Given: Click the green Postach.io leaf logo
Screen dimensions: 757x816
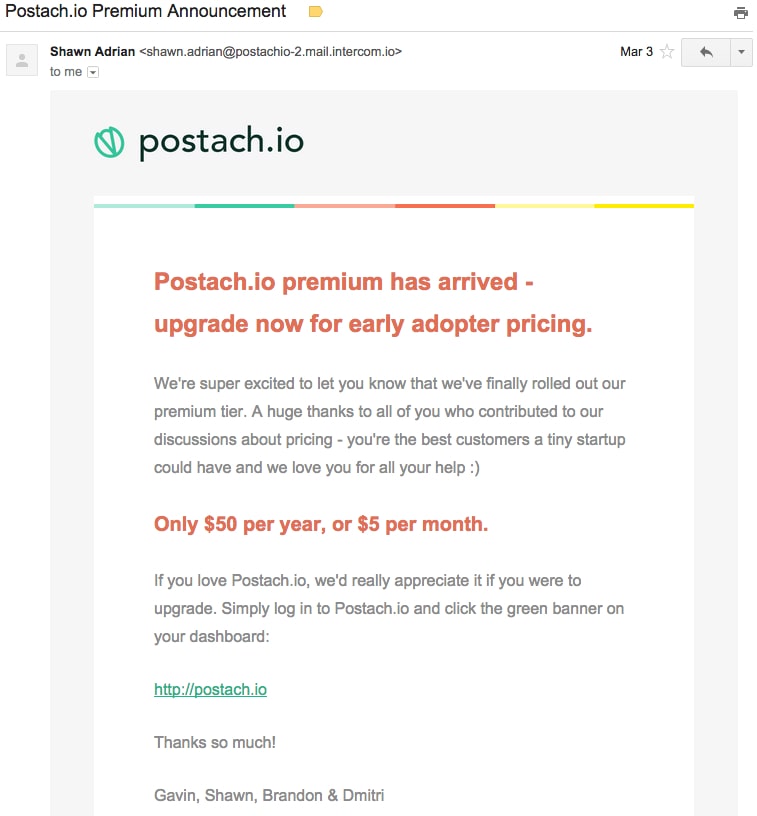Looking at the screenshot, I should coord(109,143).
